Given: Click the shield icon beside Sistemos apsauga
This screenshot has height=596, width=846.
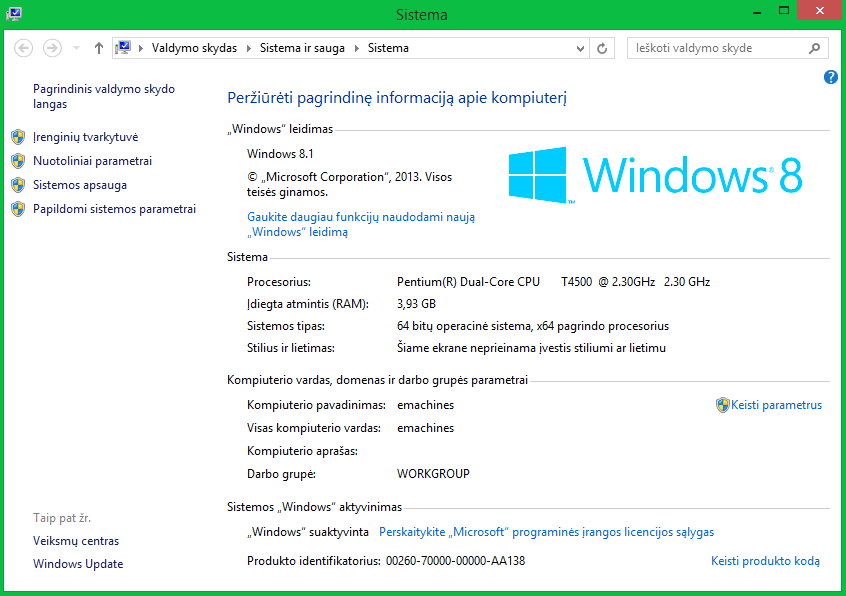Looking at the screenshot, I should (x=18, y=185).
